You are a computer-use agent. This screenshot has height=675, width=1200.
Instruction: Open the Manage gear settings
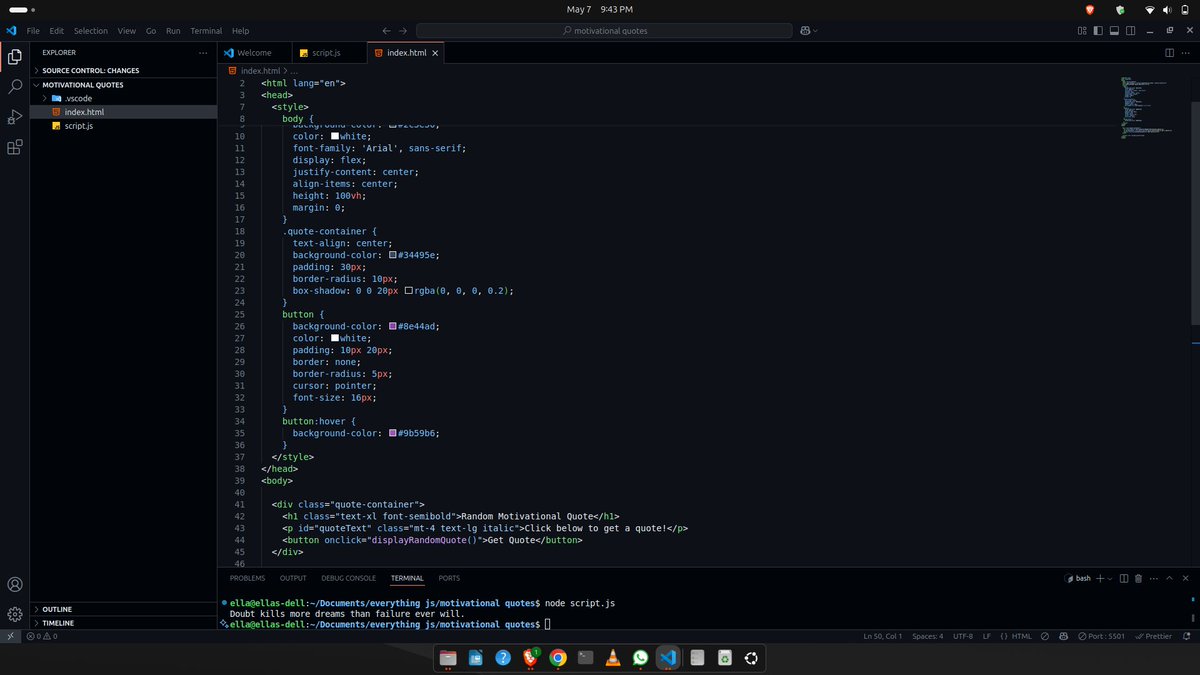click(x=15, y=613)
